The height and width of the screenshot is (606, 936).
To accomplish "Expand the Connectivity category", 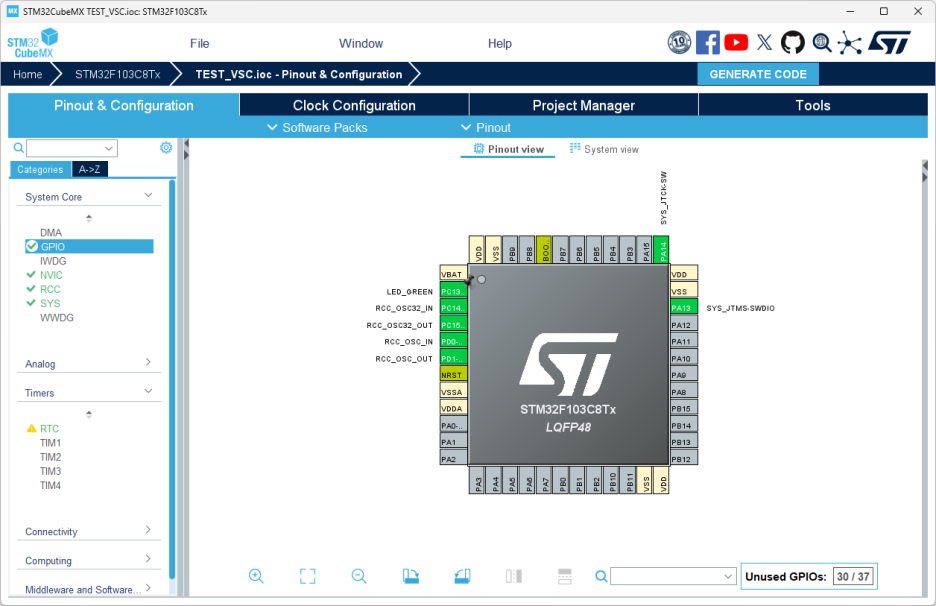I will (x=148, y=530).
